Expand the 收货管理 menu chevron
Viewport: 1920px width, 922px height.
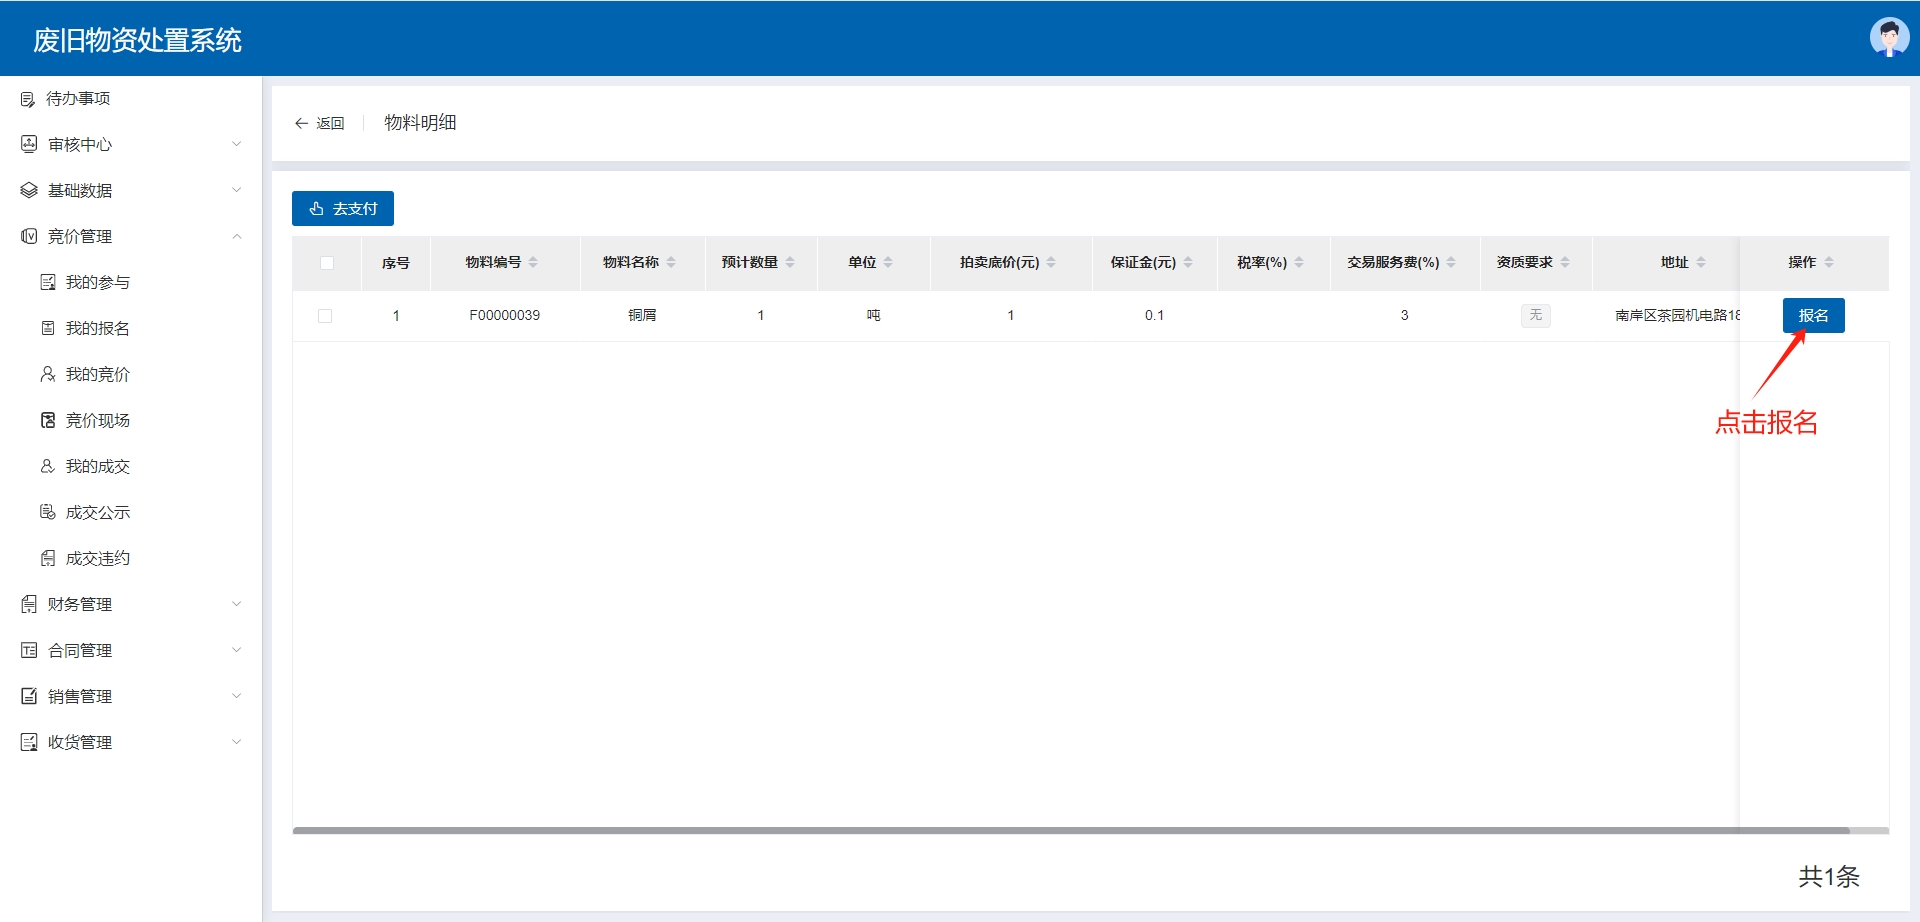(x=236, y=742)
